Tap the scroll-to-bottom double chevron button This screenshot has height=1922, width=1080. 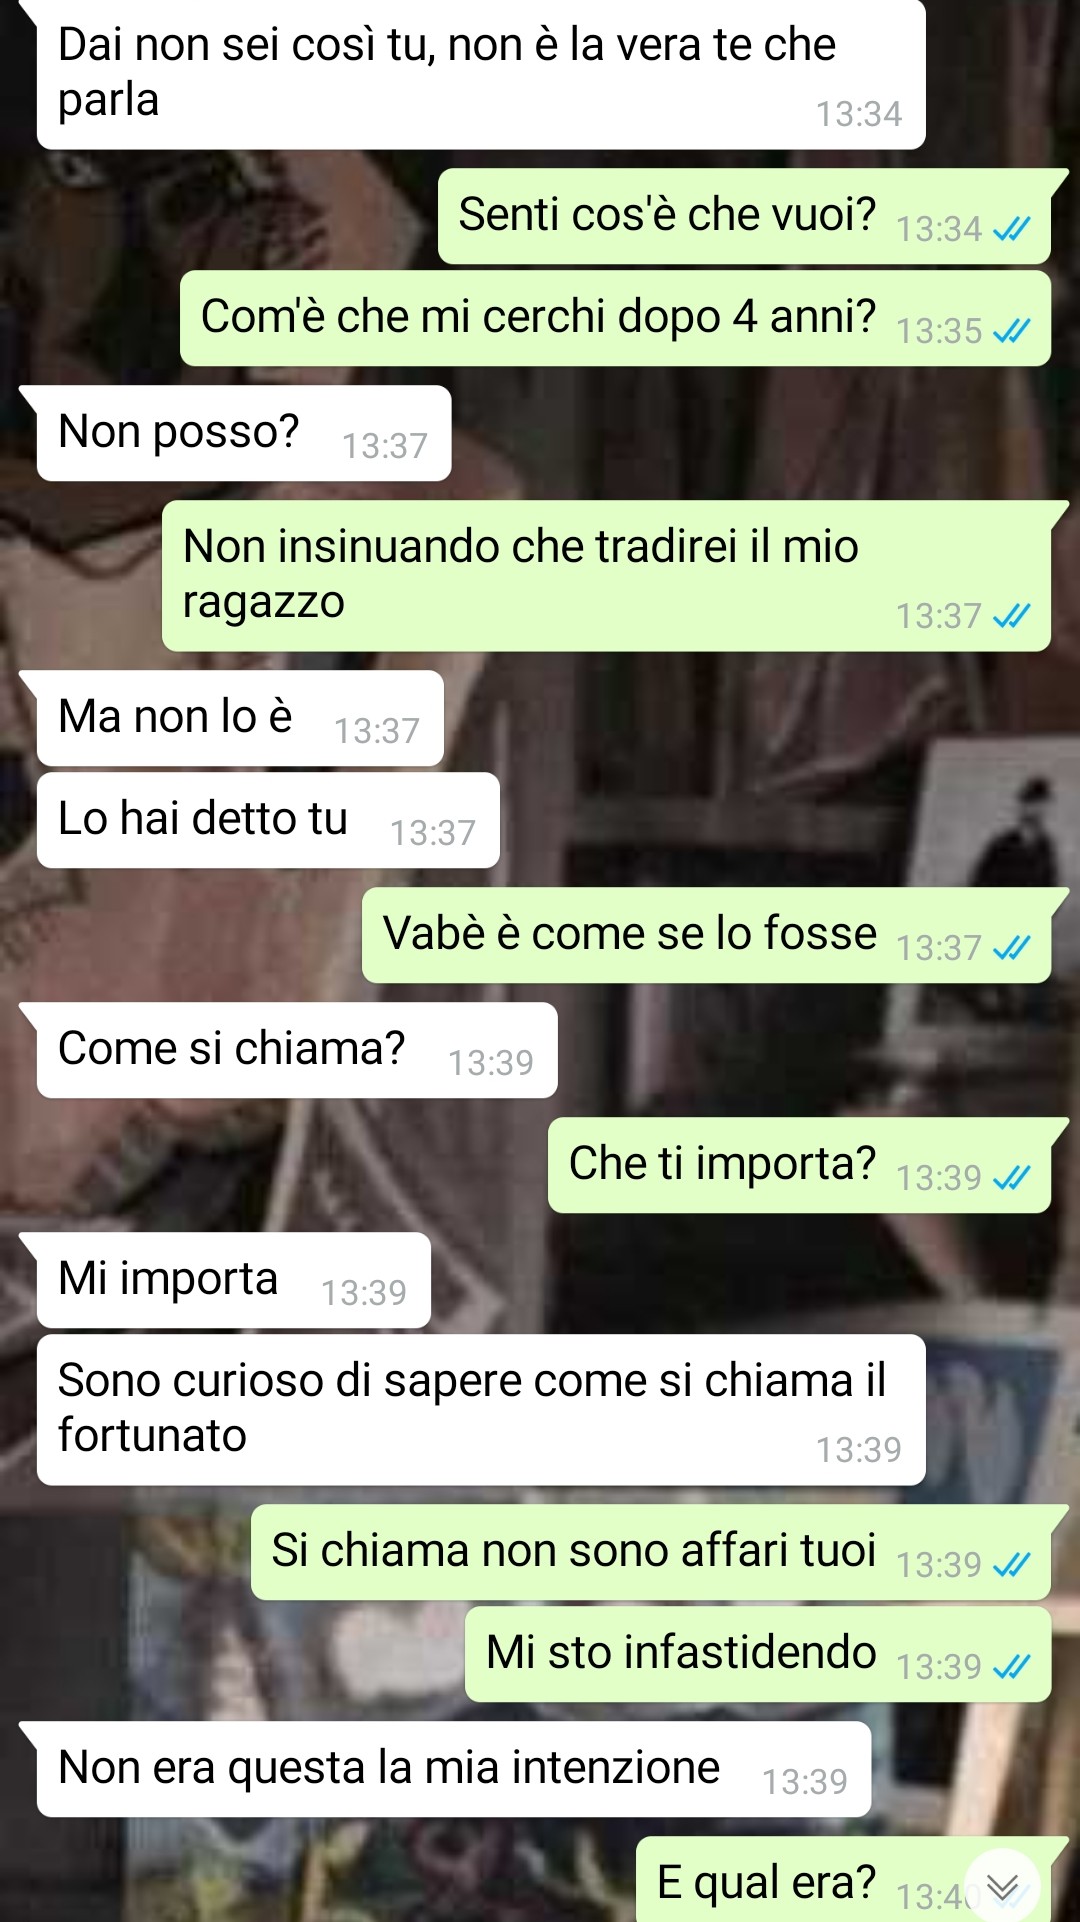point(1002,1886)
